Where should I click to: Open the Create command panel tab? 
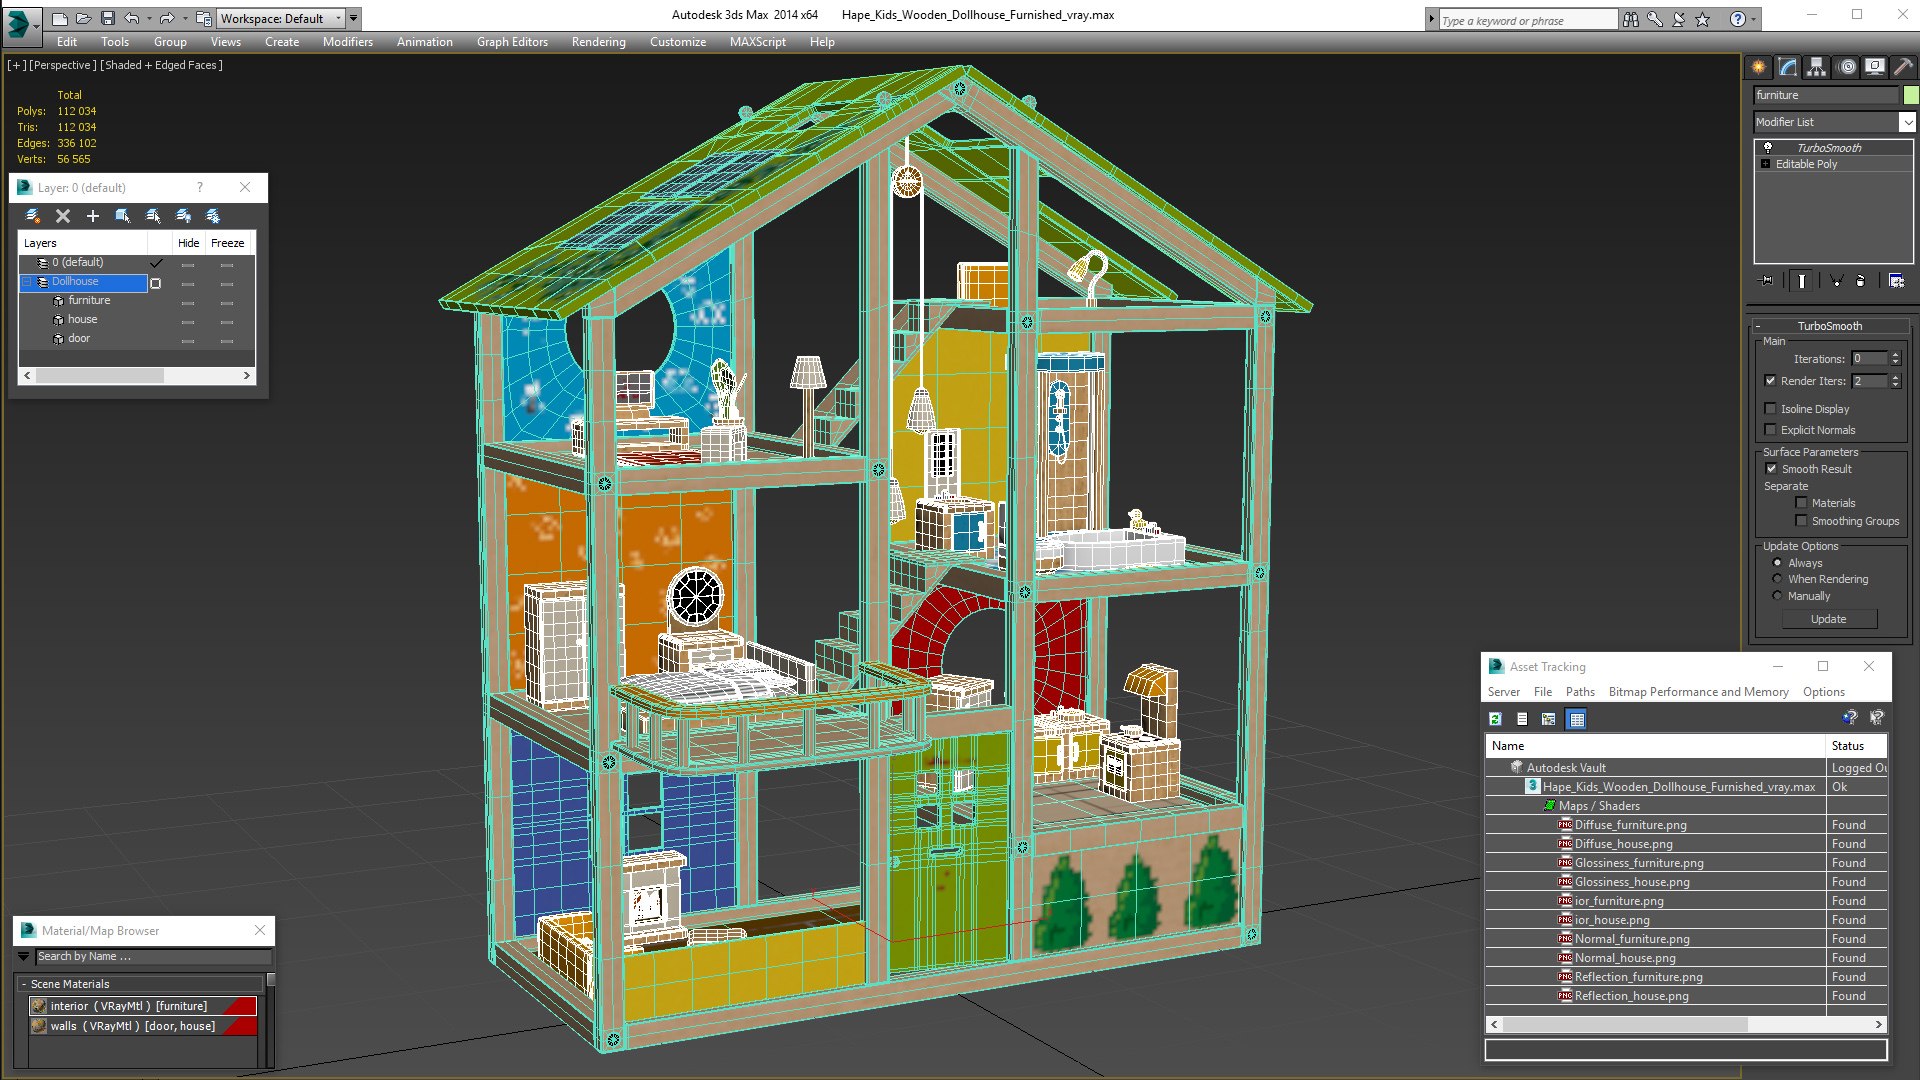(x=1759, y=67)
